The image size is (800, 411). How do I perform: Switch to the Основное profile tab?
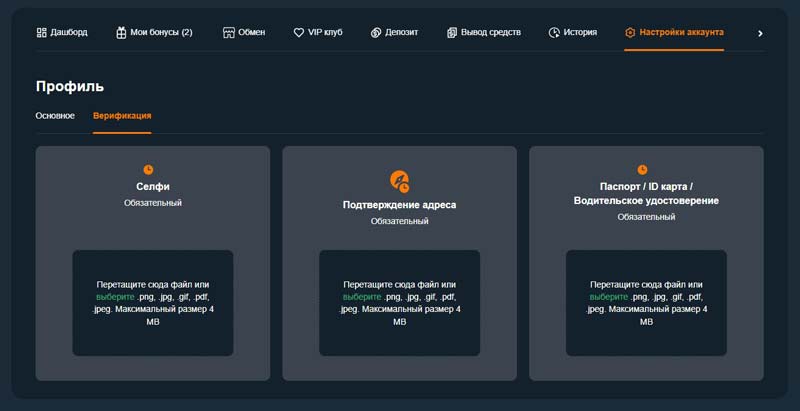(55, 116)
